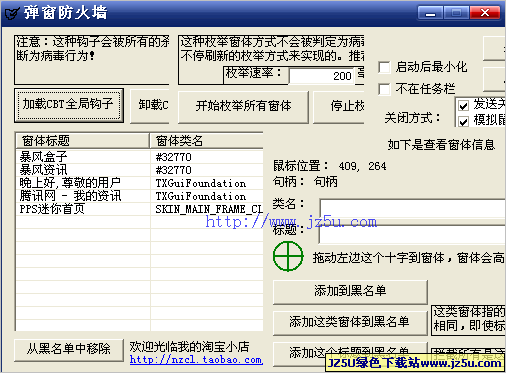
Task: Click the 标题 text field
Action: tap(413, 235)
